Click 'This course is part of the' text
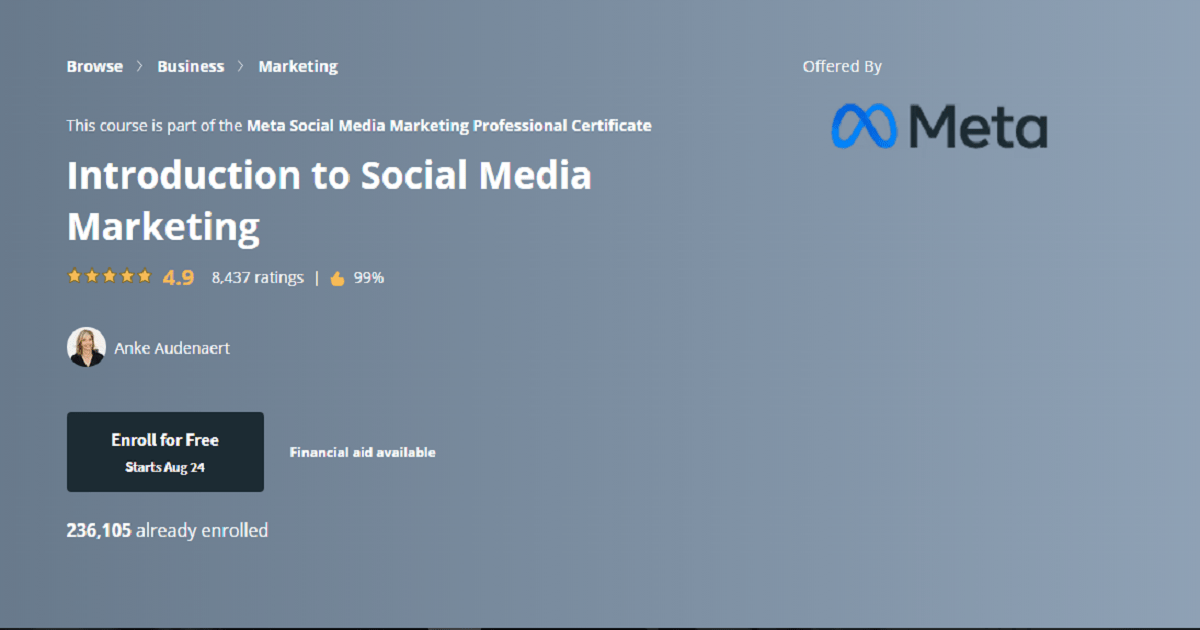The height and width of the screenshot is (630, 1200). [154, 126]
